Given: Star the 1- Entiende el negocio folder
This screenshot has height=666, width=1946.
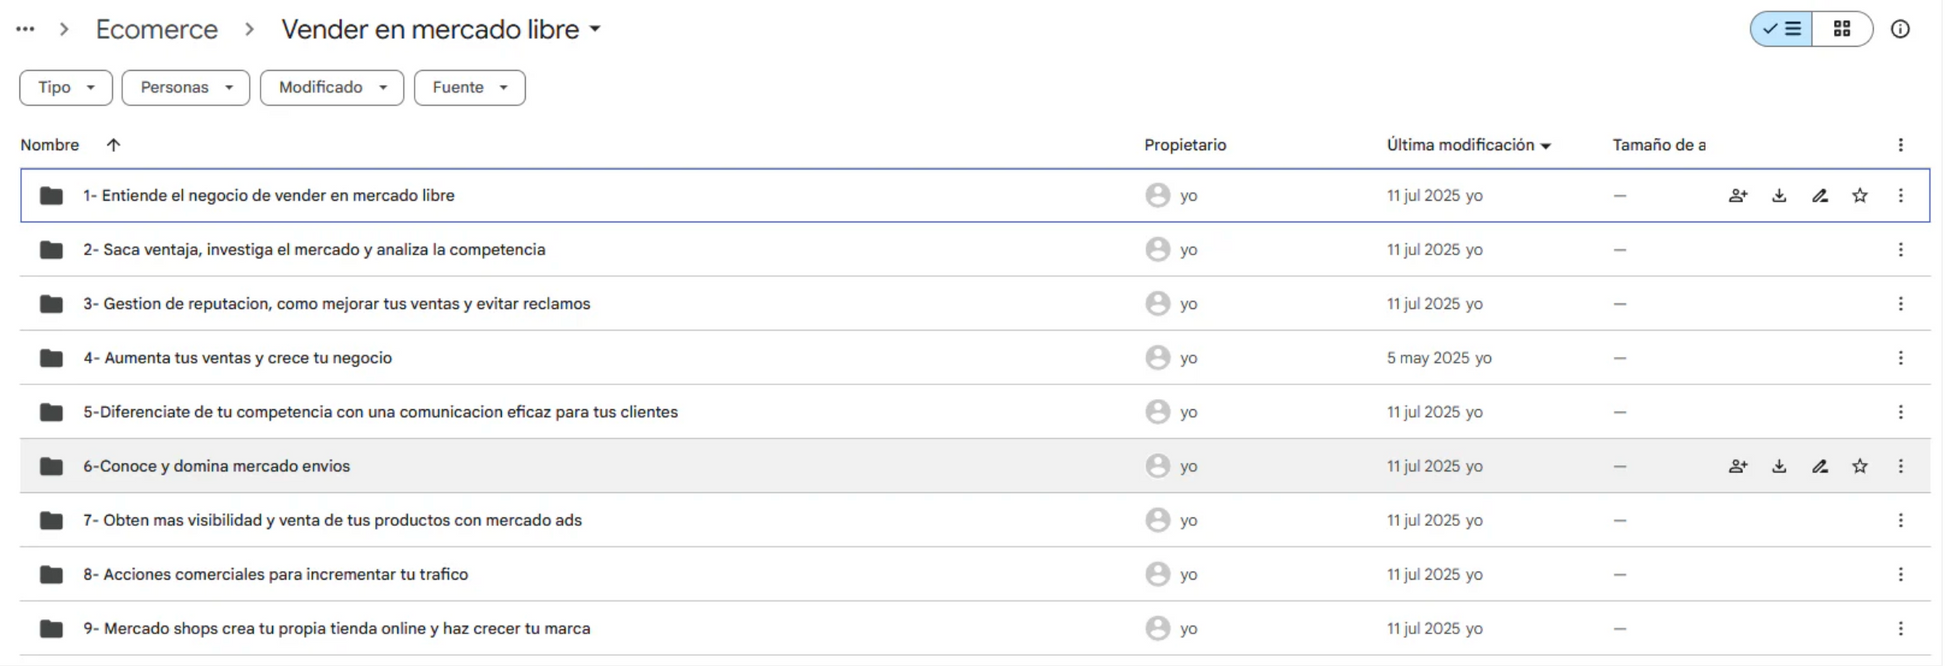Looking at the screenshot, I should pos(1860,196).
